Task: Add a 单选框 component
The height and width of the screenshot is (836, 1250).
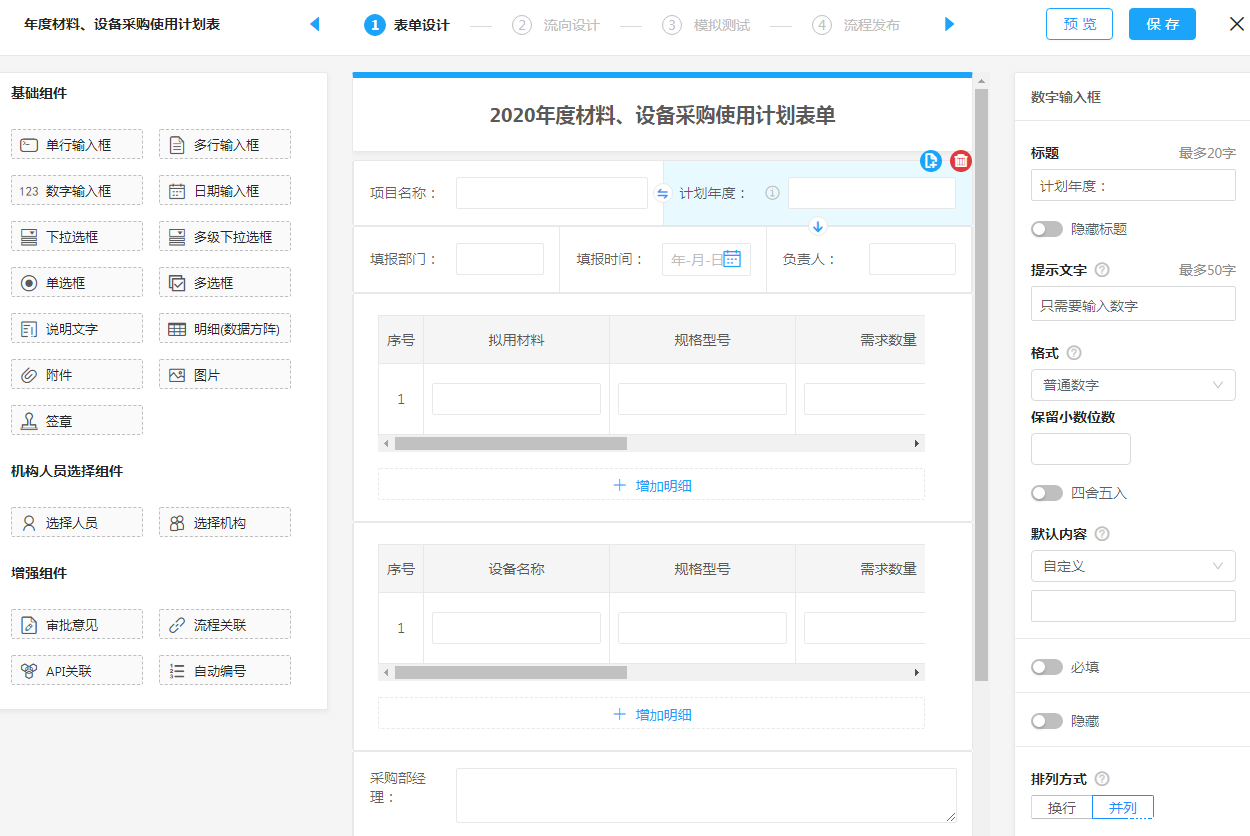Action: coord(77,282)
